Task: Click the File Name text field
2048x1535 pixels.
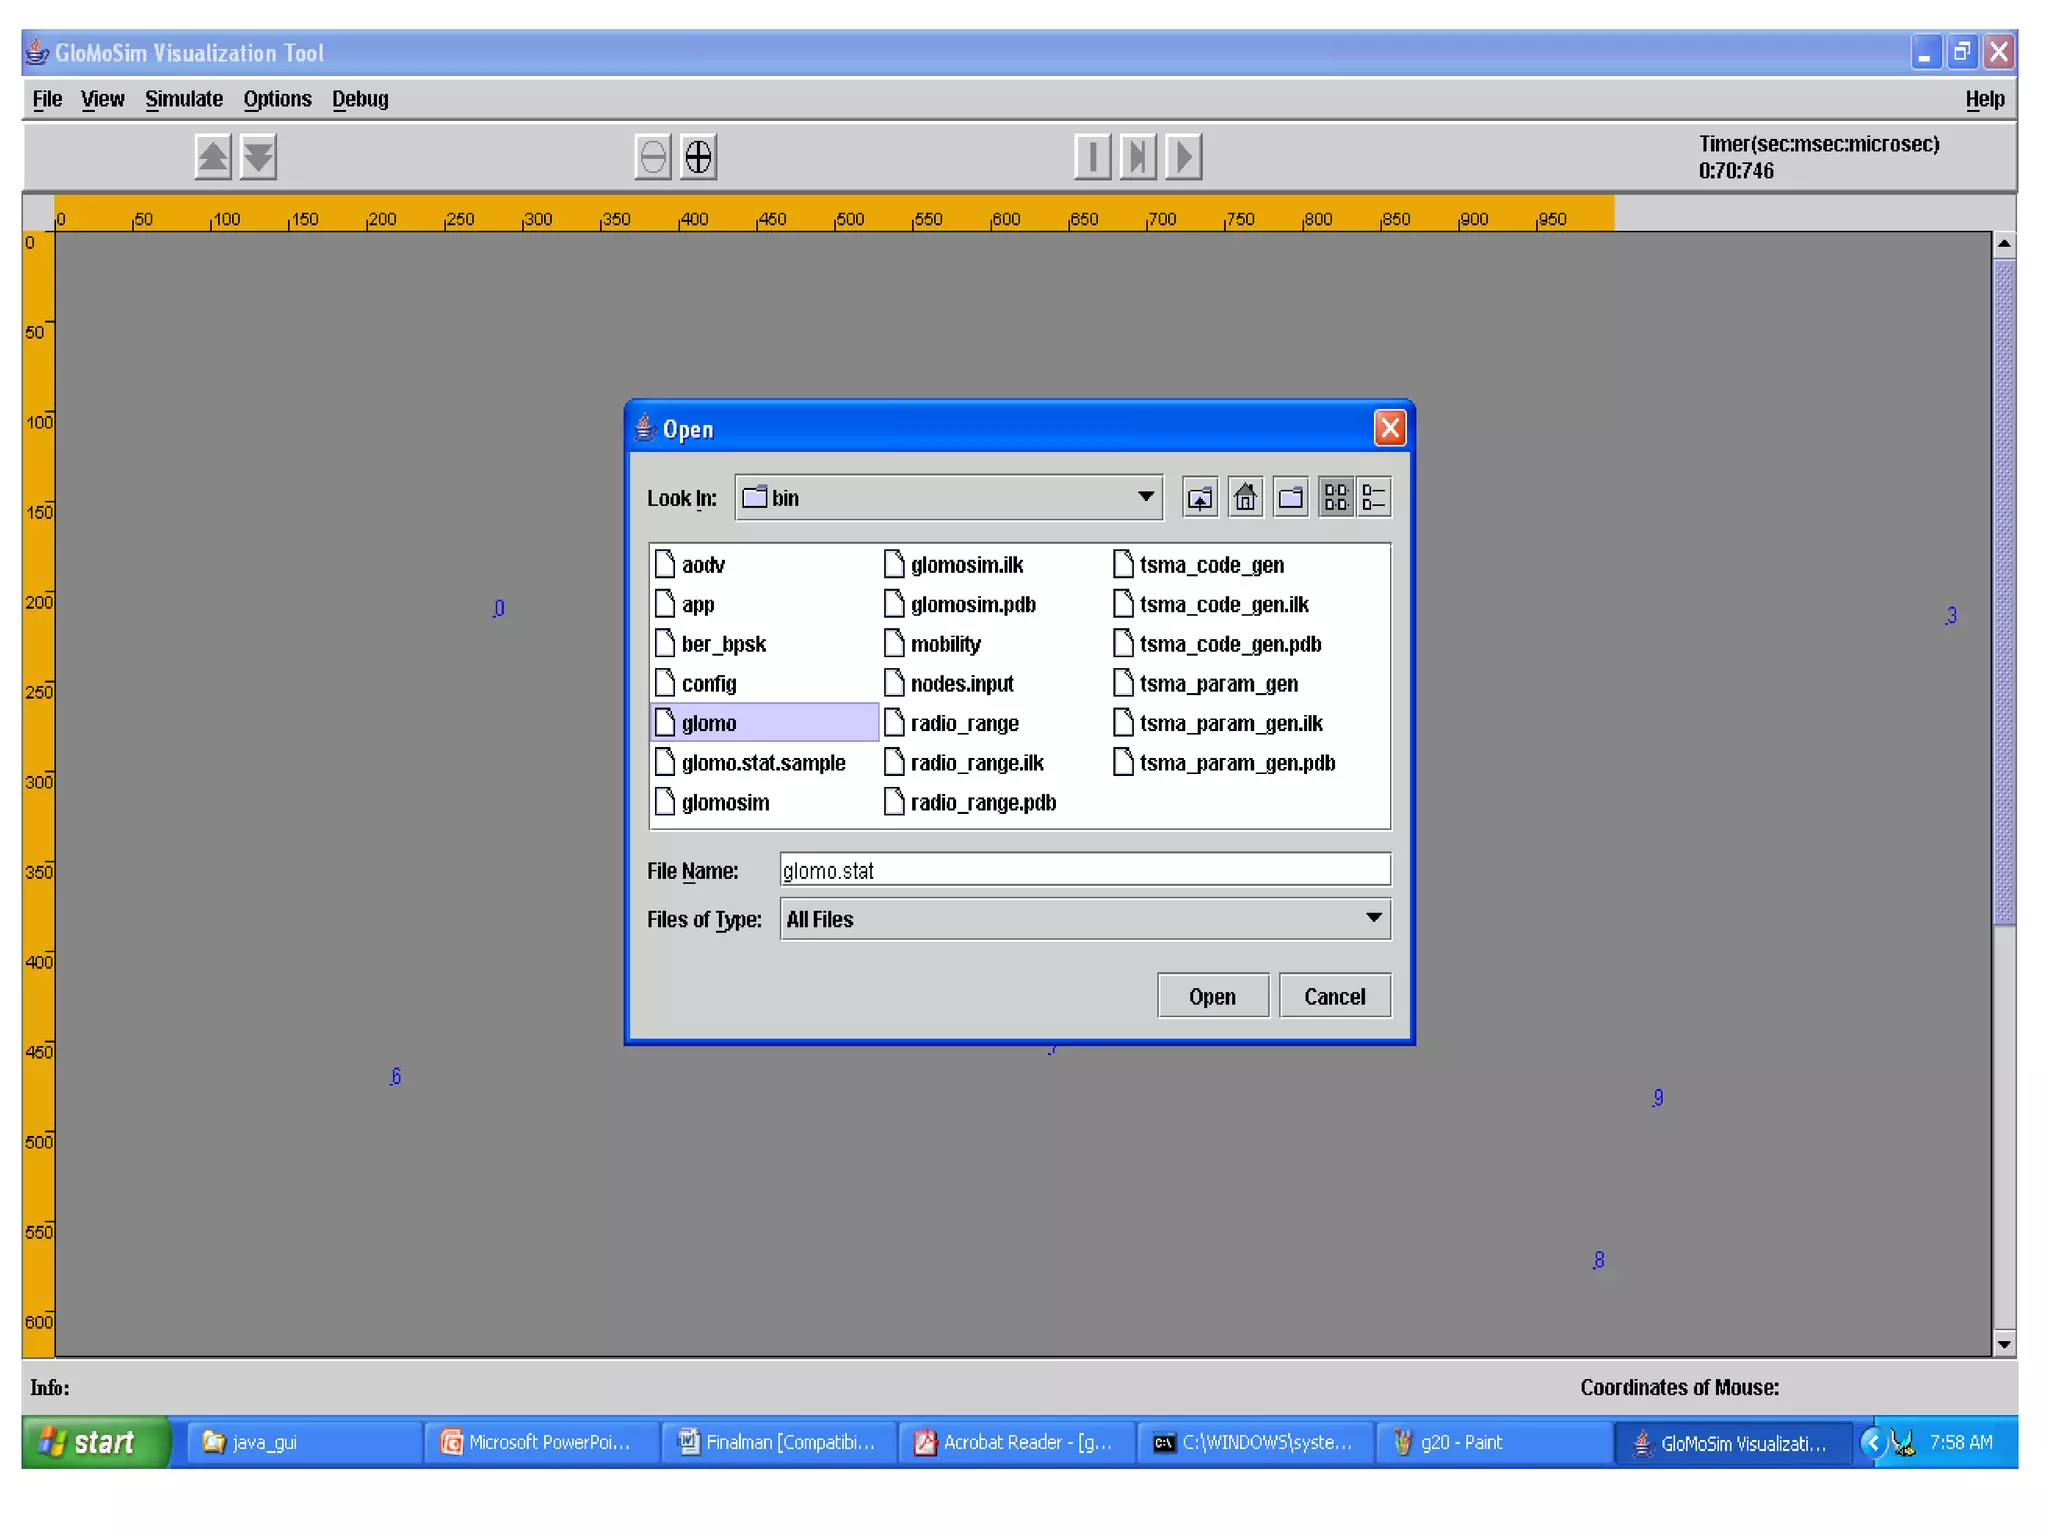Action: 1084,870
